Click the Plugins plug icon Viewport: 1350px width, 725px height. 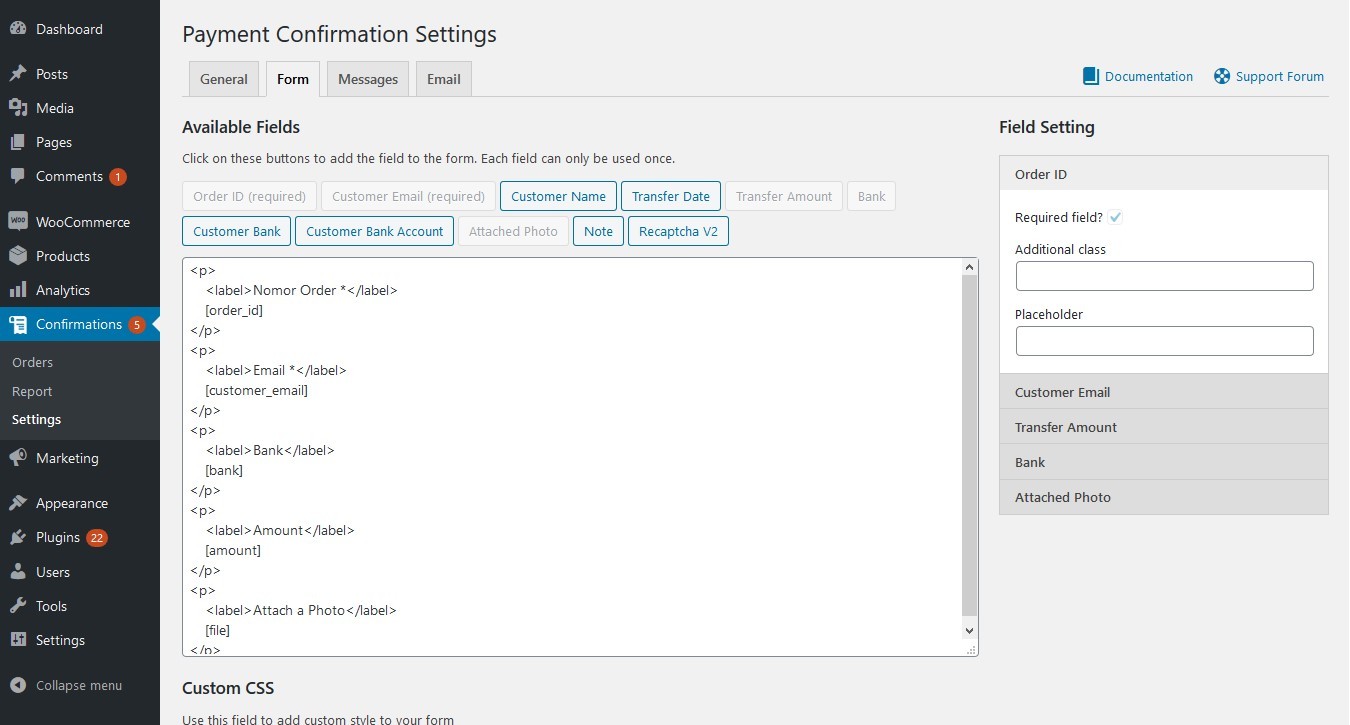pyautogui.click(x=18, y=537)
